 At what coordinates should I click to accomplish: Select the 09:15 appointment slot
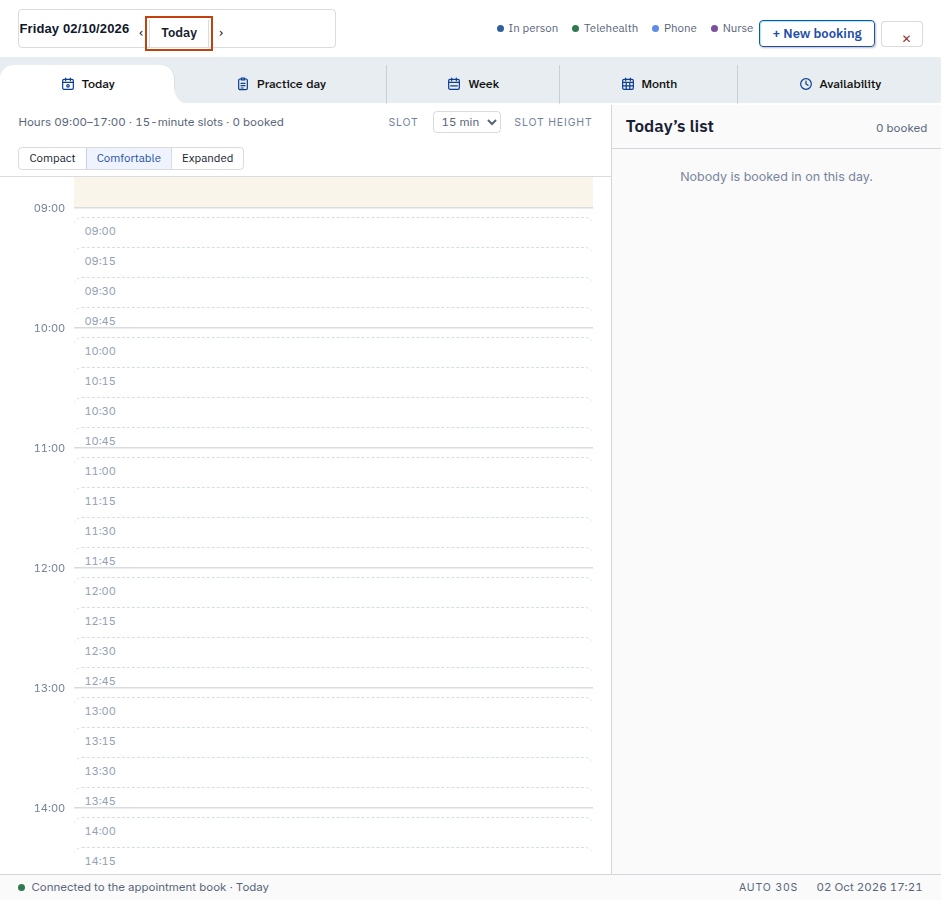point(334,262)
